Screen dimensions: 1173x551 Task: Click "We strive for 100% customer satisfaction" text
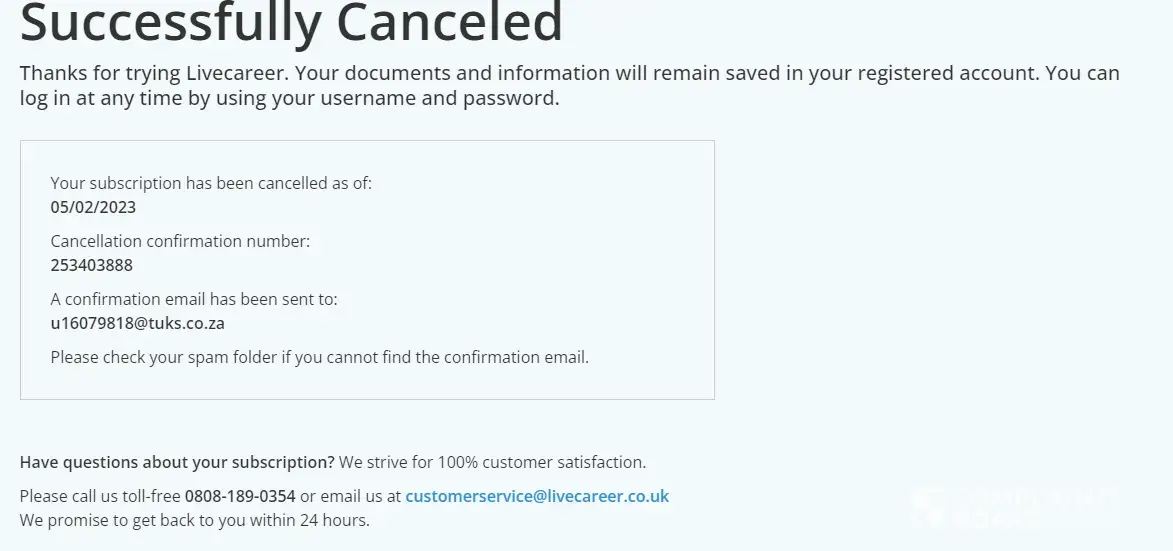click(492, 462)
